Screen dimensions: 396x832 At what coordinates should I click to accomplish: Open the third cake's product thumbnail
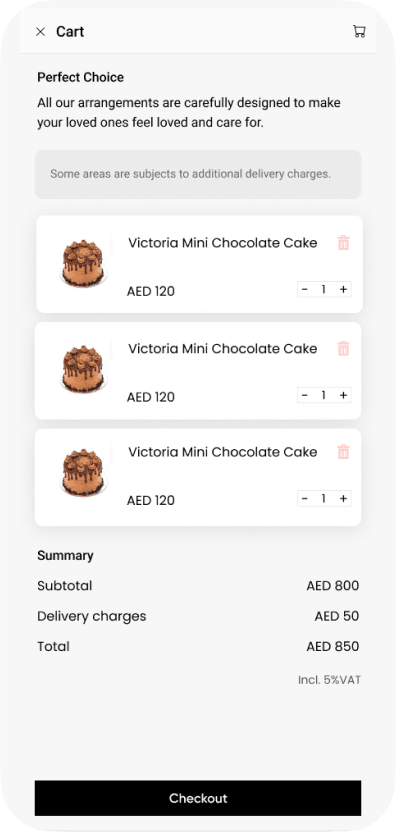coord(83,473)
